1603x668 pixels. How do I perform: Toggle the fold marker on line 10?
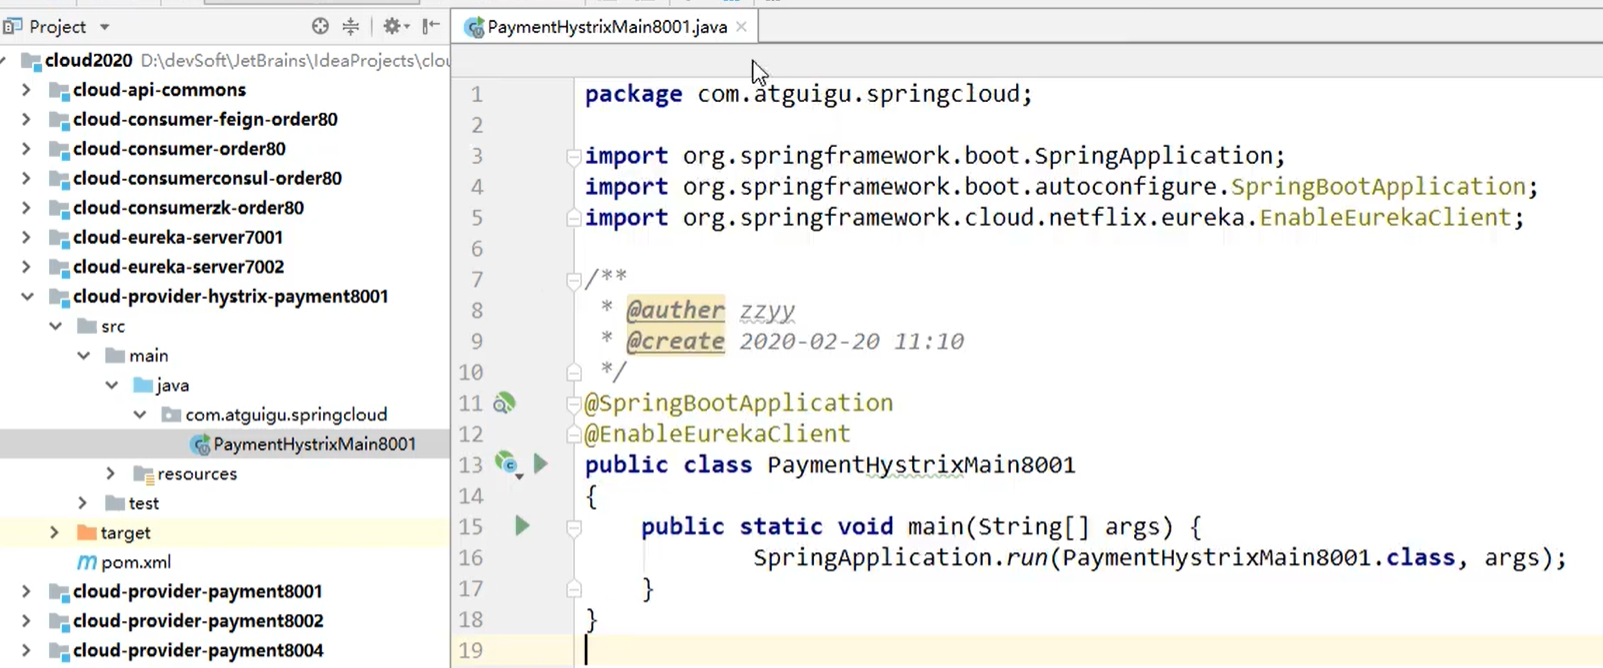pos(573,372)
